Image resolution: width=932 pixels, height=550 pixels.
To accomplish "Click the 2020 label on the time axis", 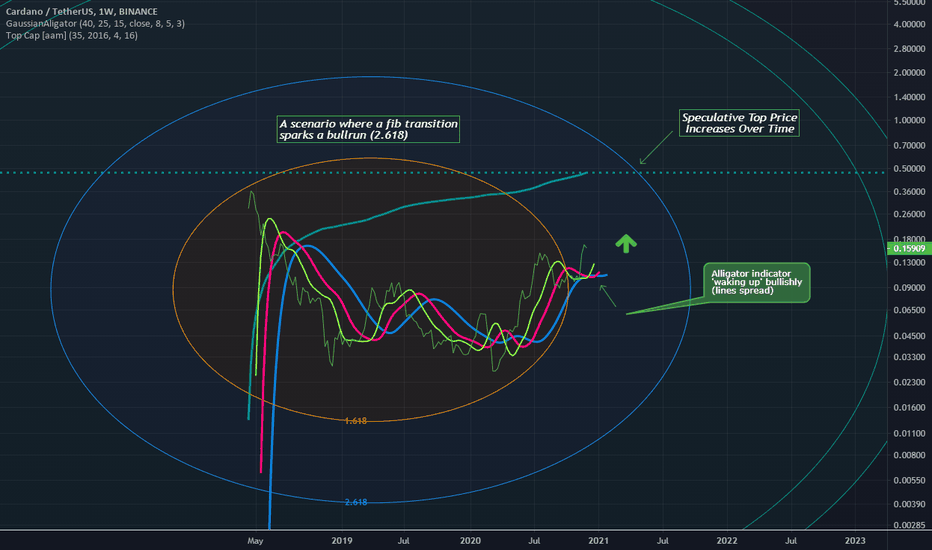I will (x=470, y=540).
